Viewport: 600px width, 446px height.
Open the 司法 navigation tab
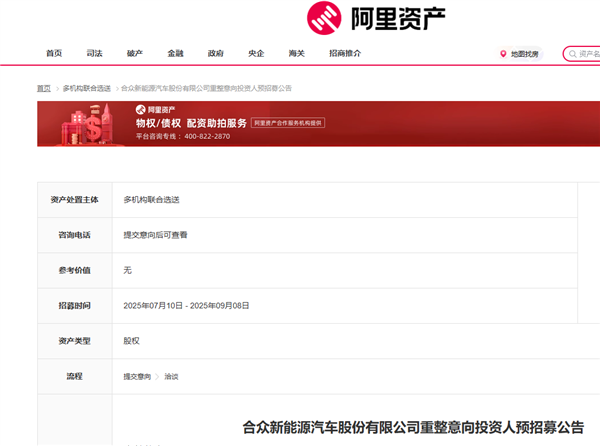(x=94, y=53)
